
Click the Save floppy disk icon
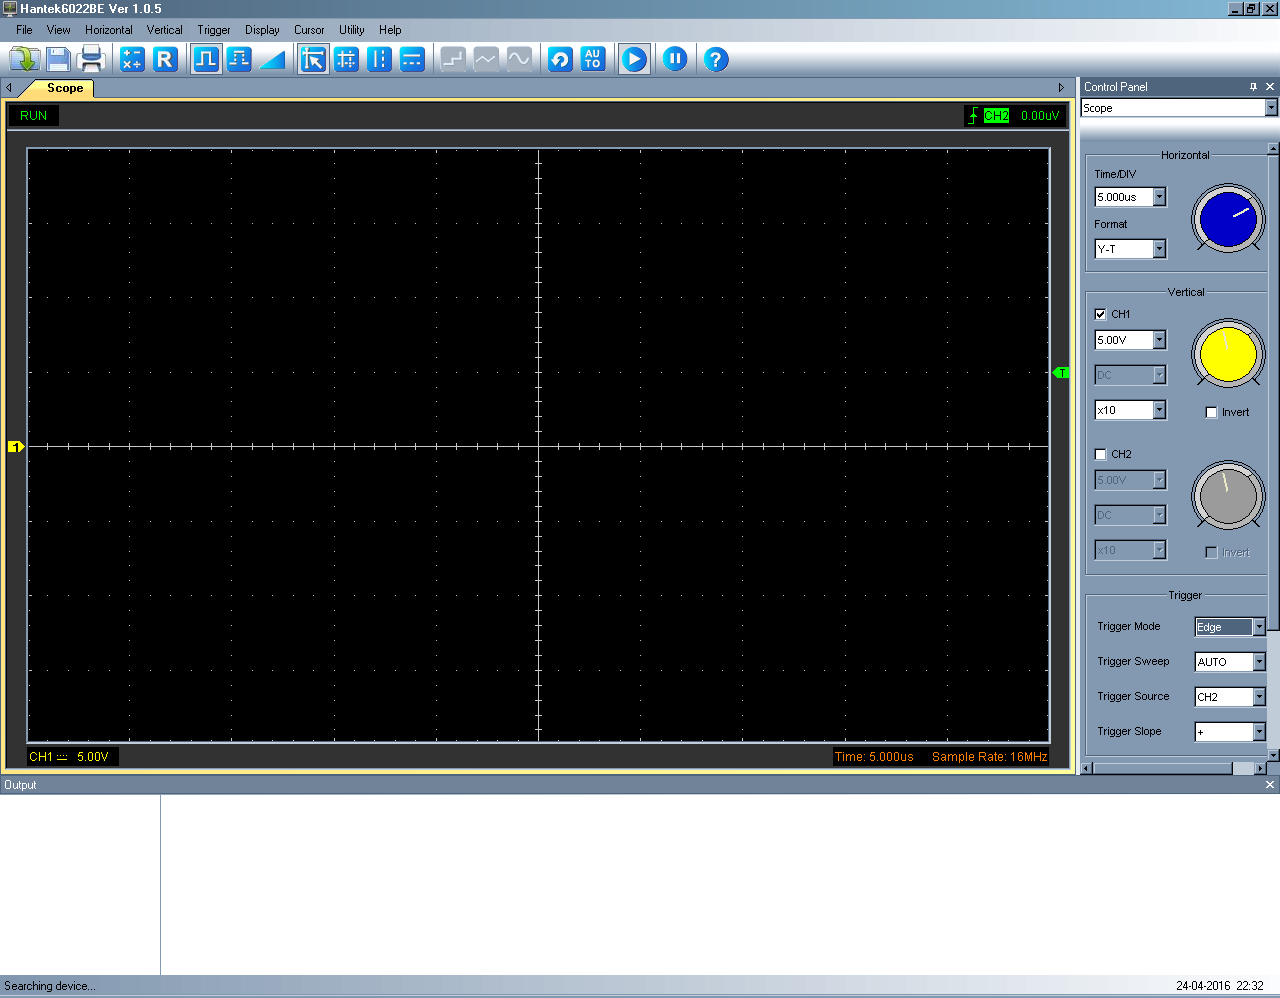pos(58,59)
